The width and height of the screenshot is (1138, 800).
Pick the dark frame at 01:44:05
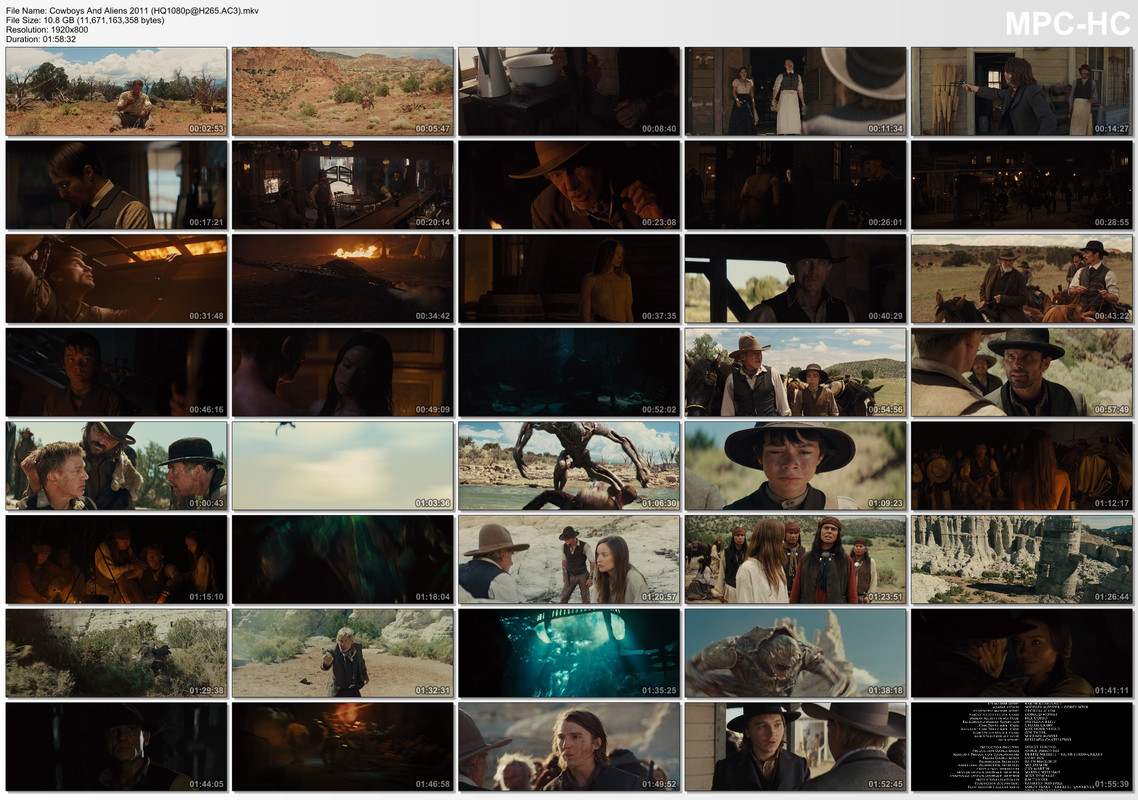coord(116,747)
